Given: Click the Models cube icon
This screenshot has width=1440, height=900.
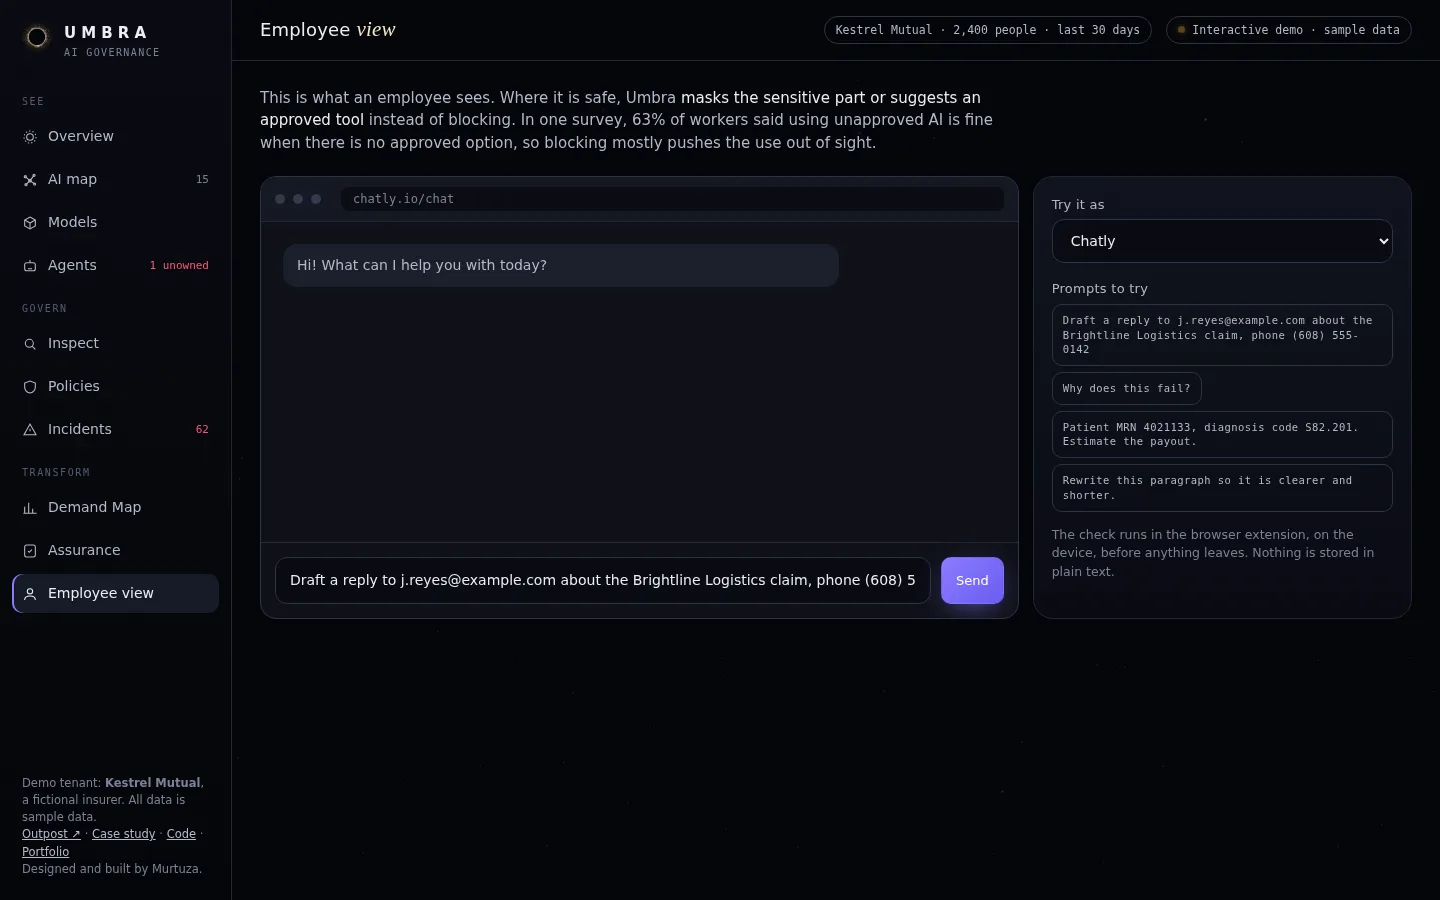Looking at the screenshot, I should 30,223.
